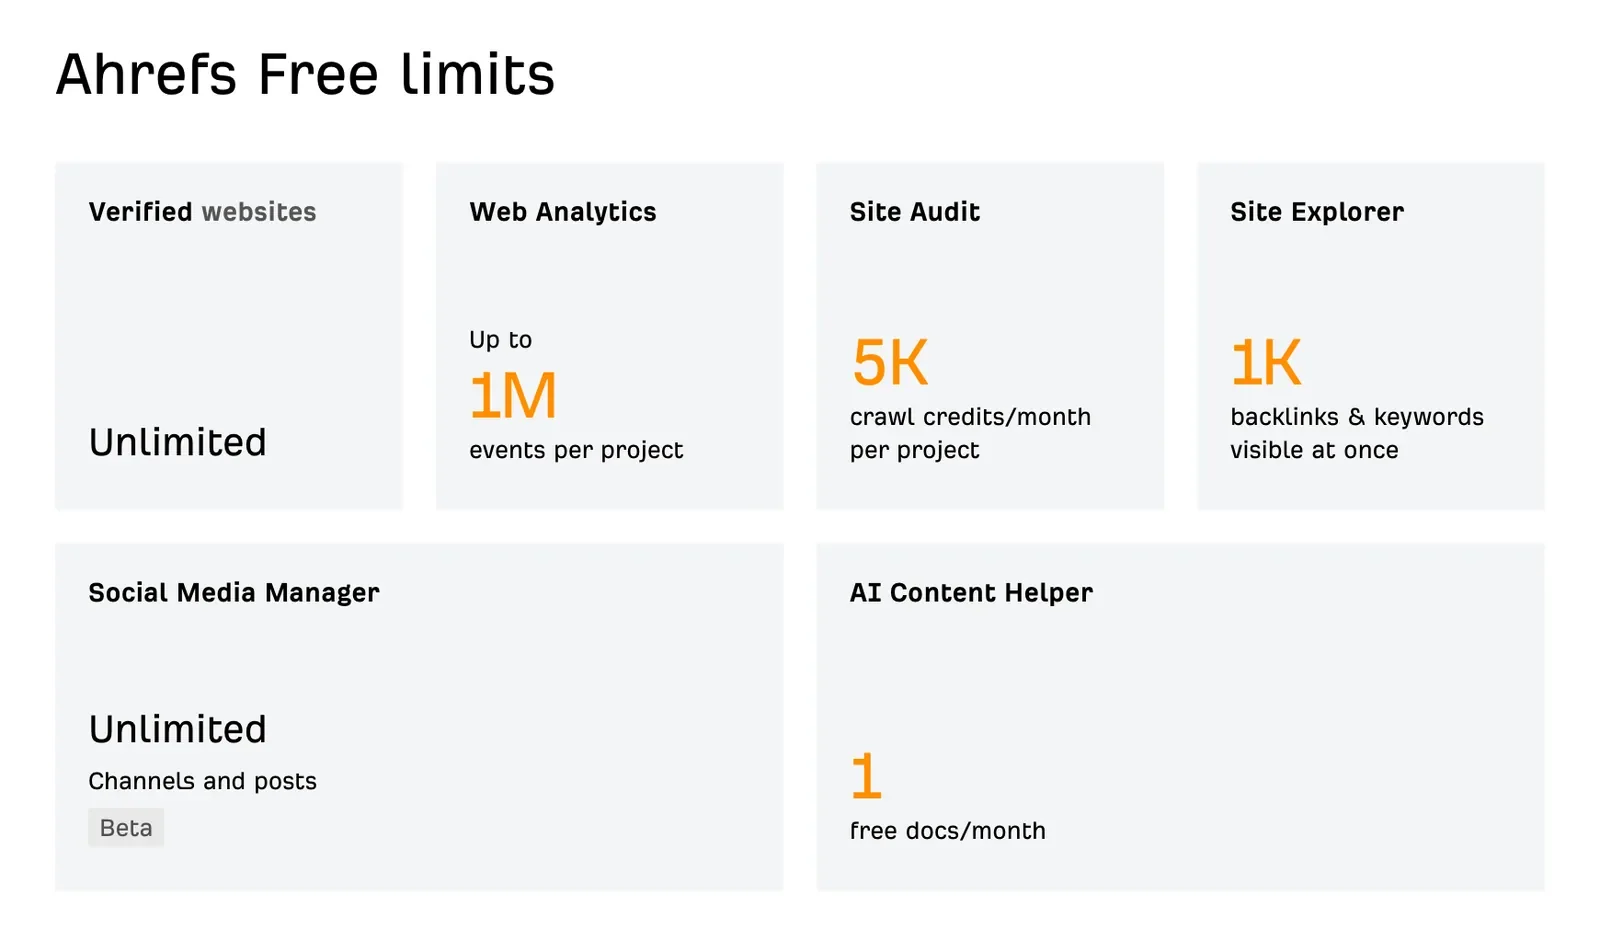Click 'events per project' text
Screen dimensions: 1600x929
click(x=576, y=450)
